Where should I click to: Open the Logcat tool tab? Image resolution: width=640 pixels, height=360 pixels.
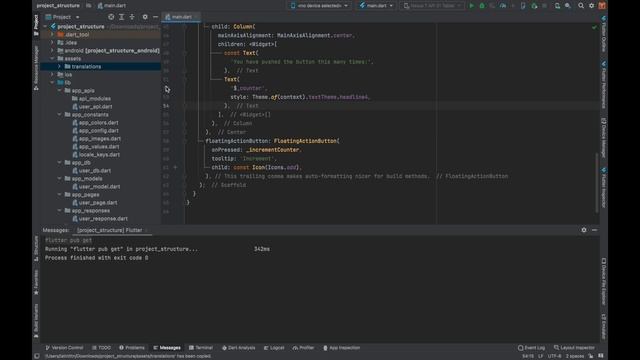(x=274, y=348)
